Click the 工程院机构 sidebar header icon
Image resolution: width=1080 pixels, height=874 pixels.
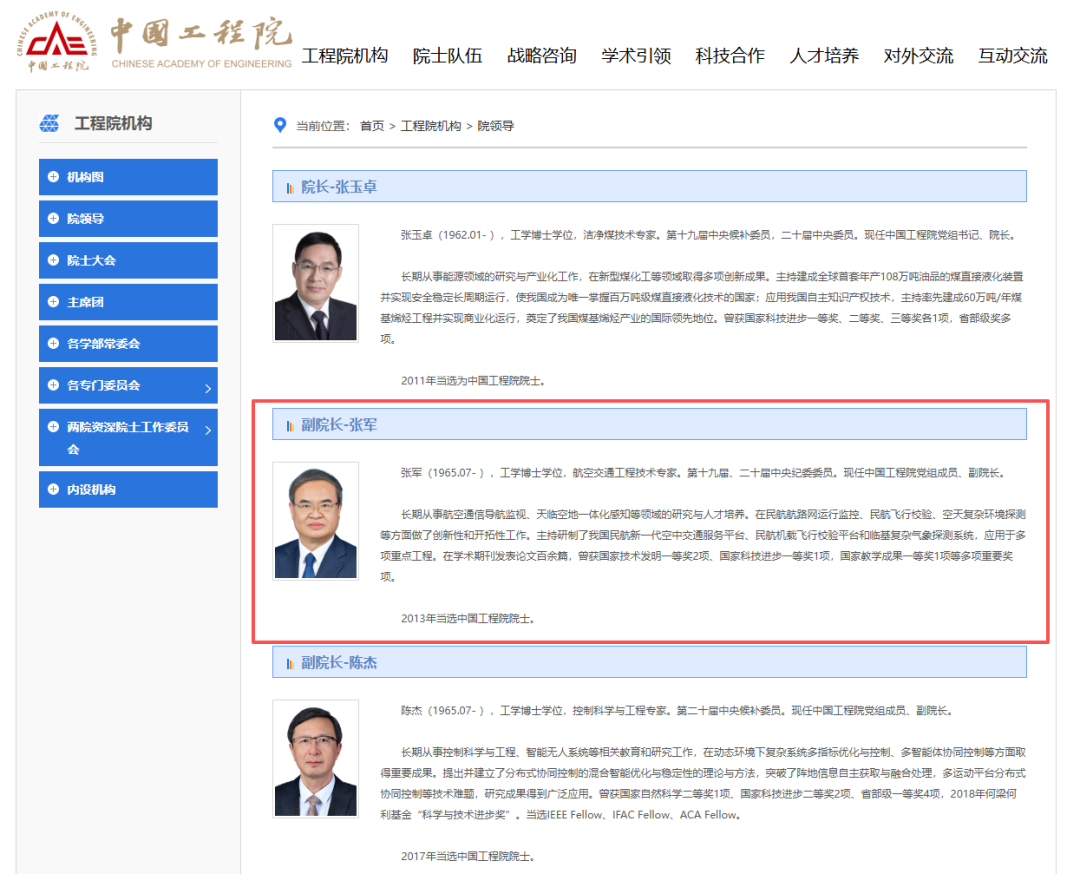49,123
